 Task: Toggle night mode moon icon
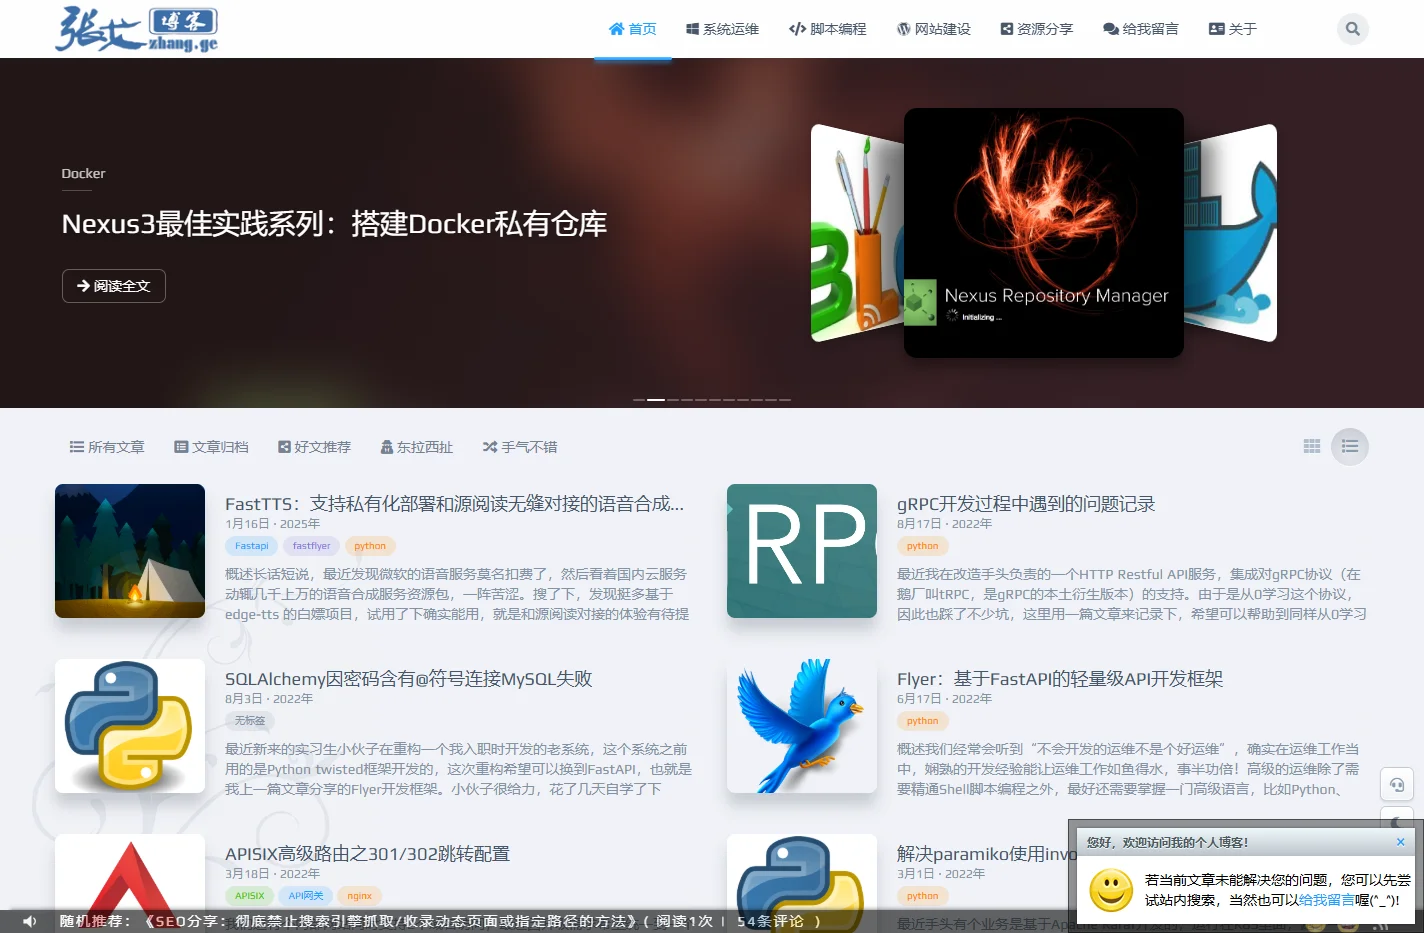tap(1397, 821)
